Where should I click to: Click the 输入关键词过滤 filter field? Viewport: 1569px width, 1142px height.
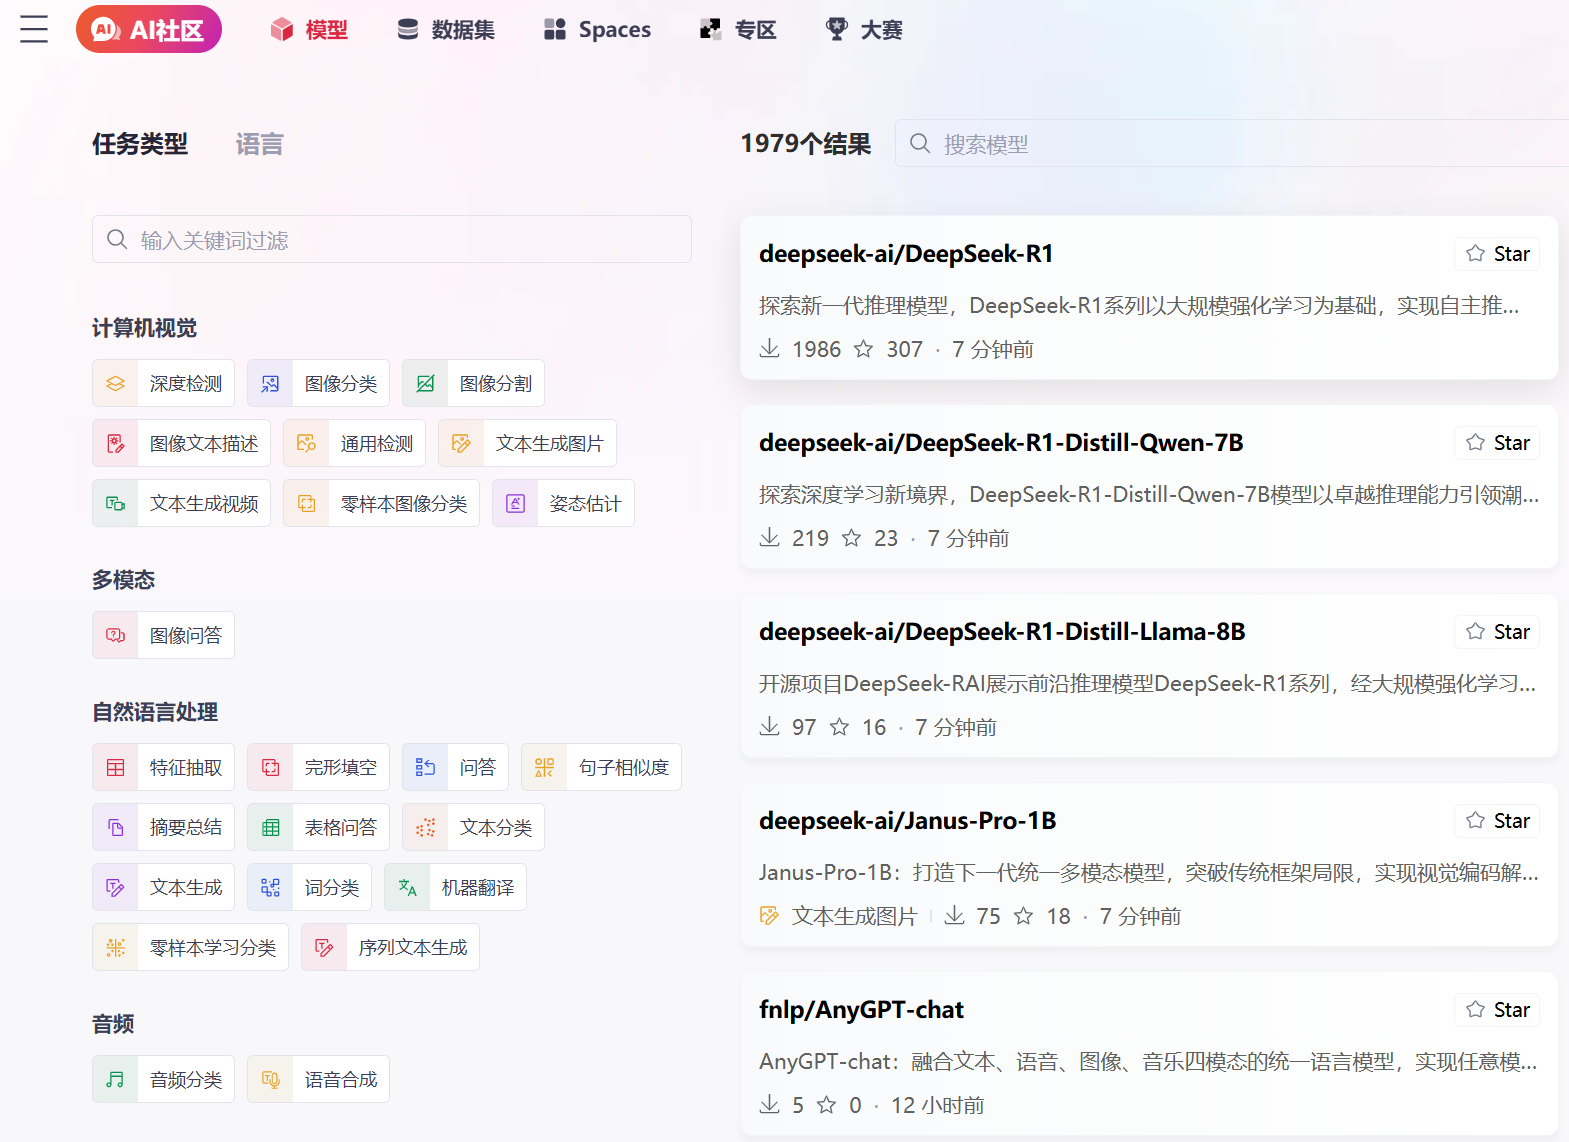392,240
